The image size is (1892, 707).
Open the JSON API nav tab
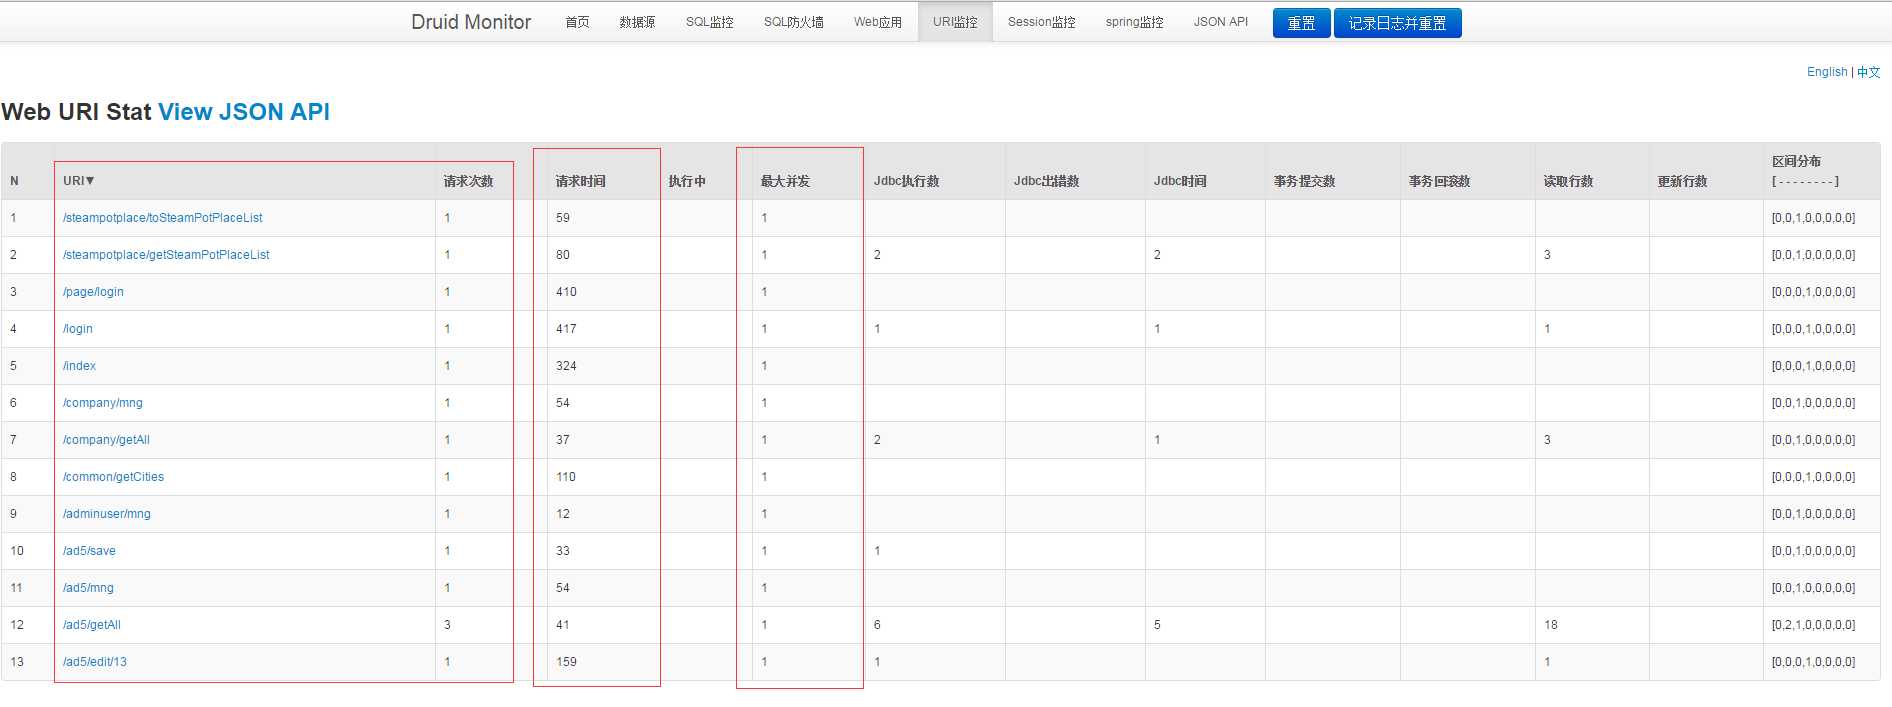[x=1221, y=22]
